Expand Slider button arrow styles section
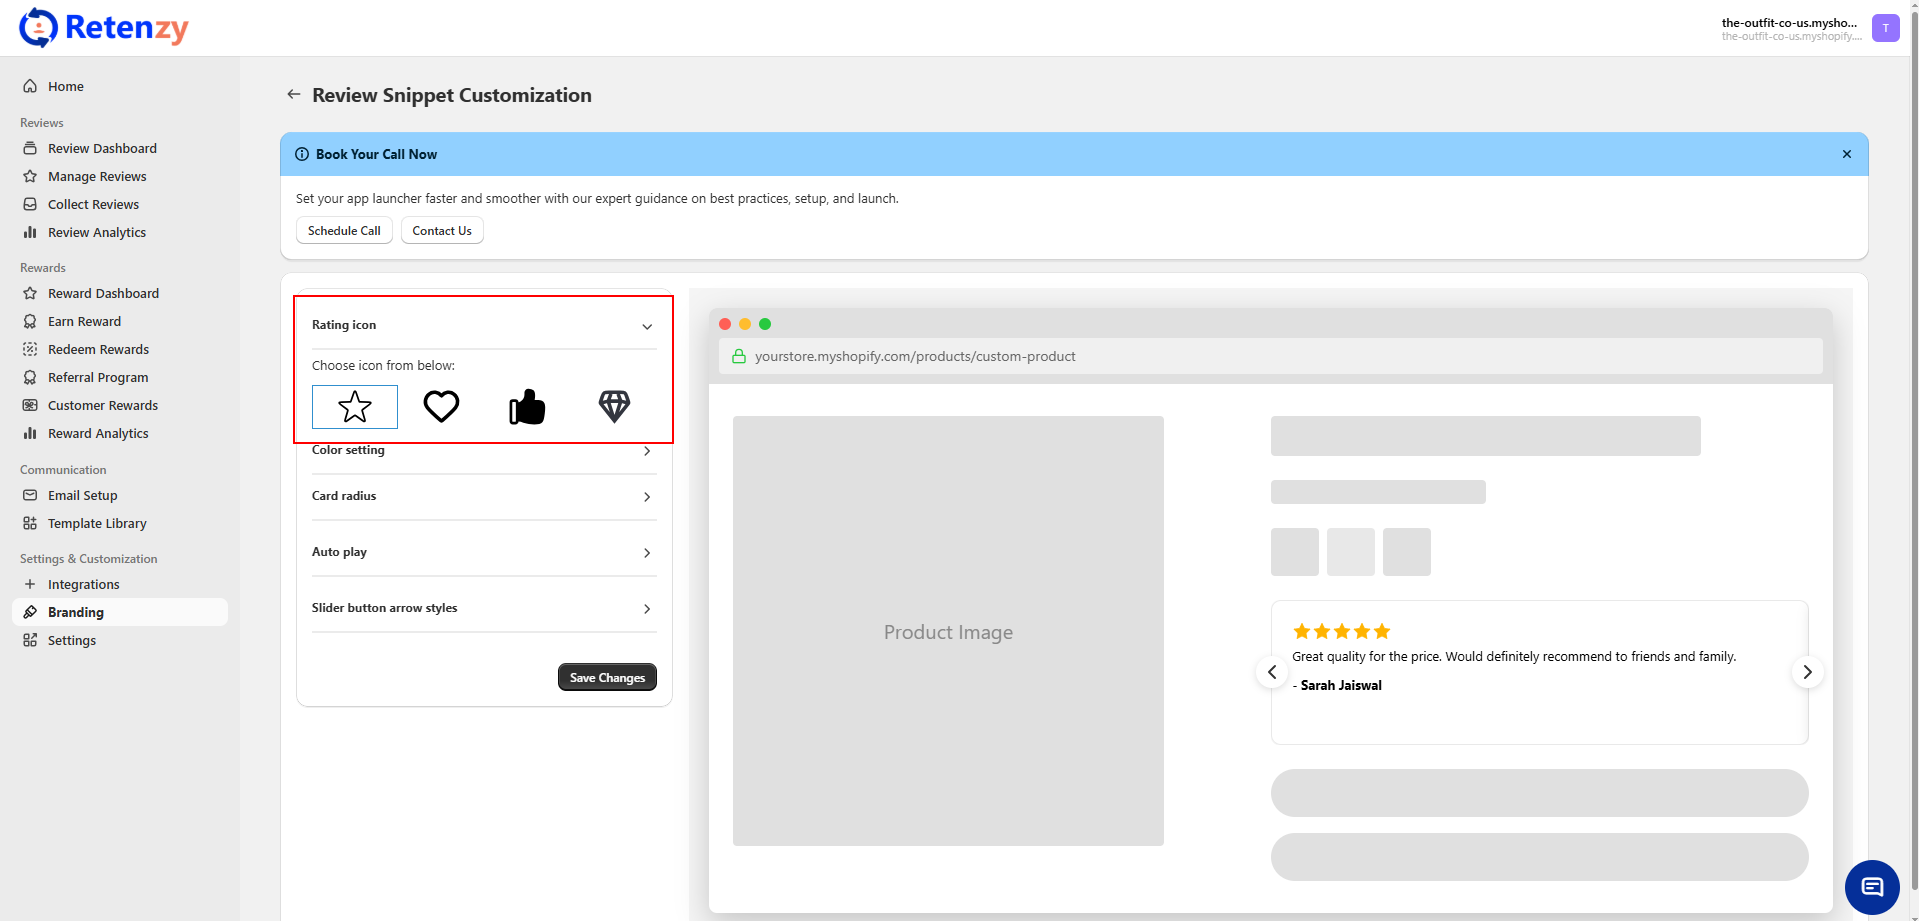 point(646,609)
